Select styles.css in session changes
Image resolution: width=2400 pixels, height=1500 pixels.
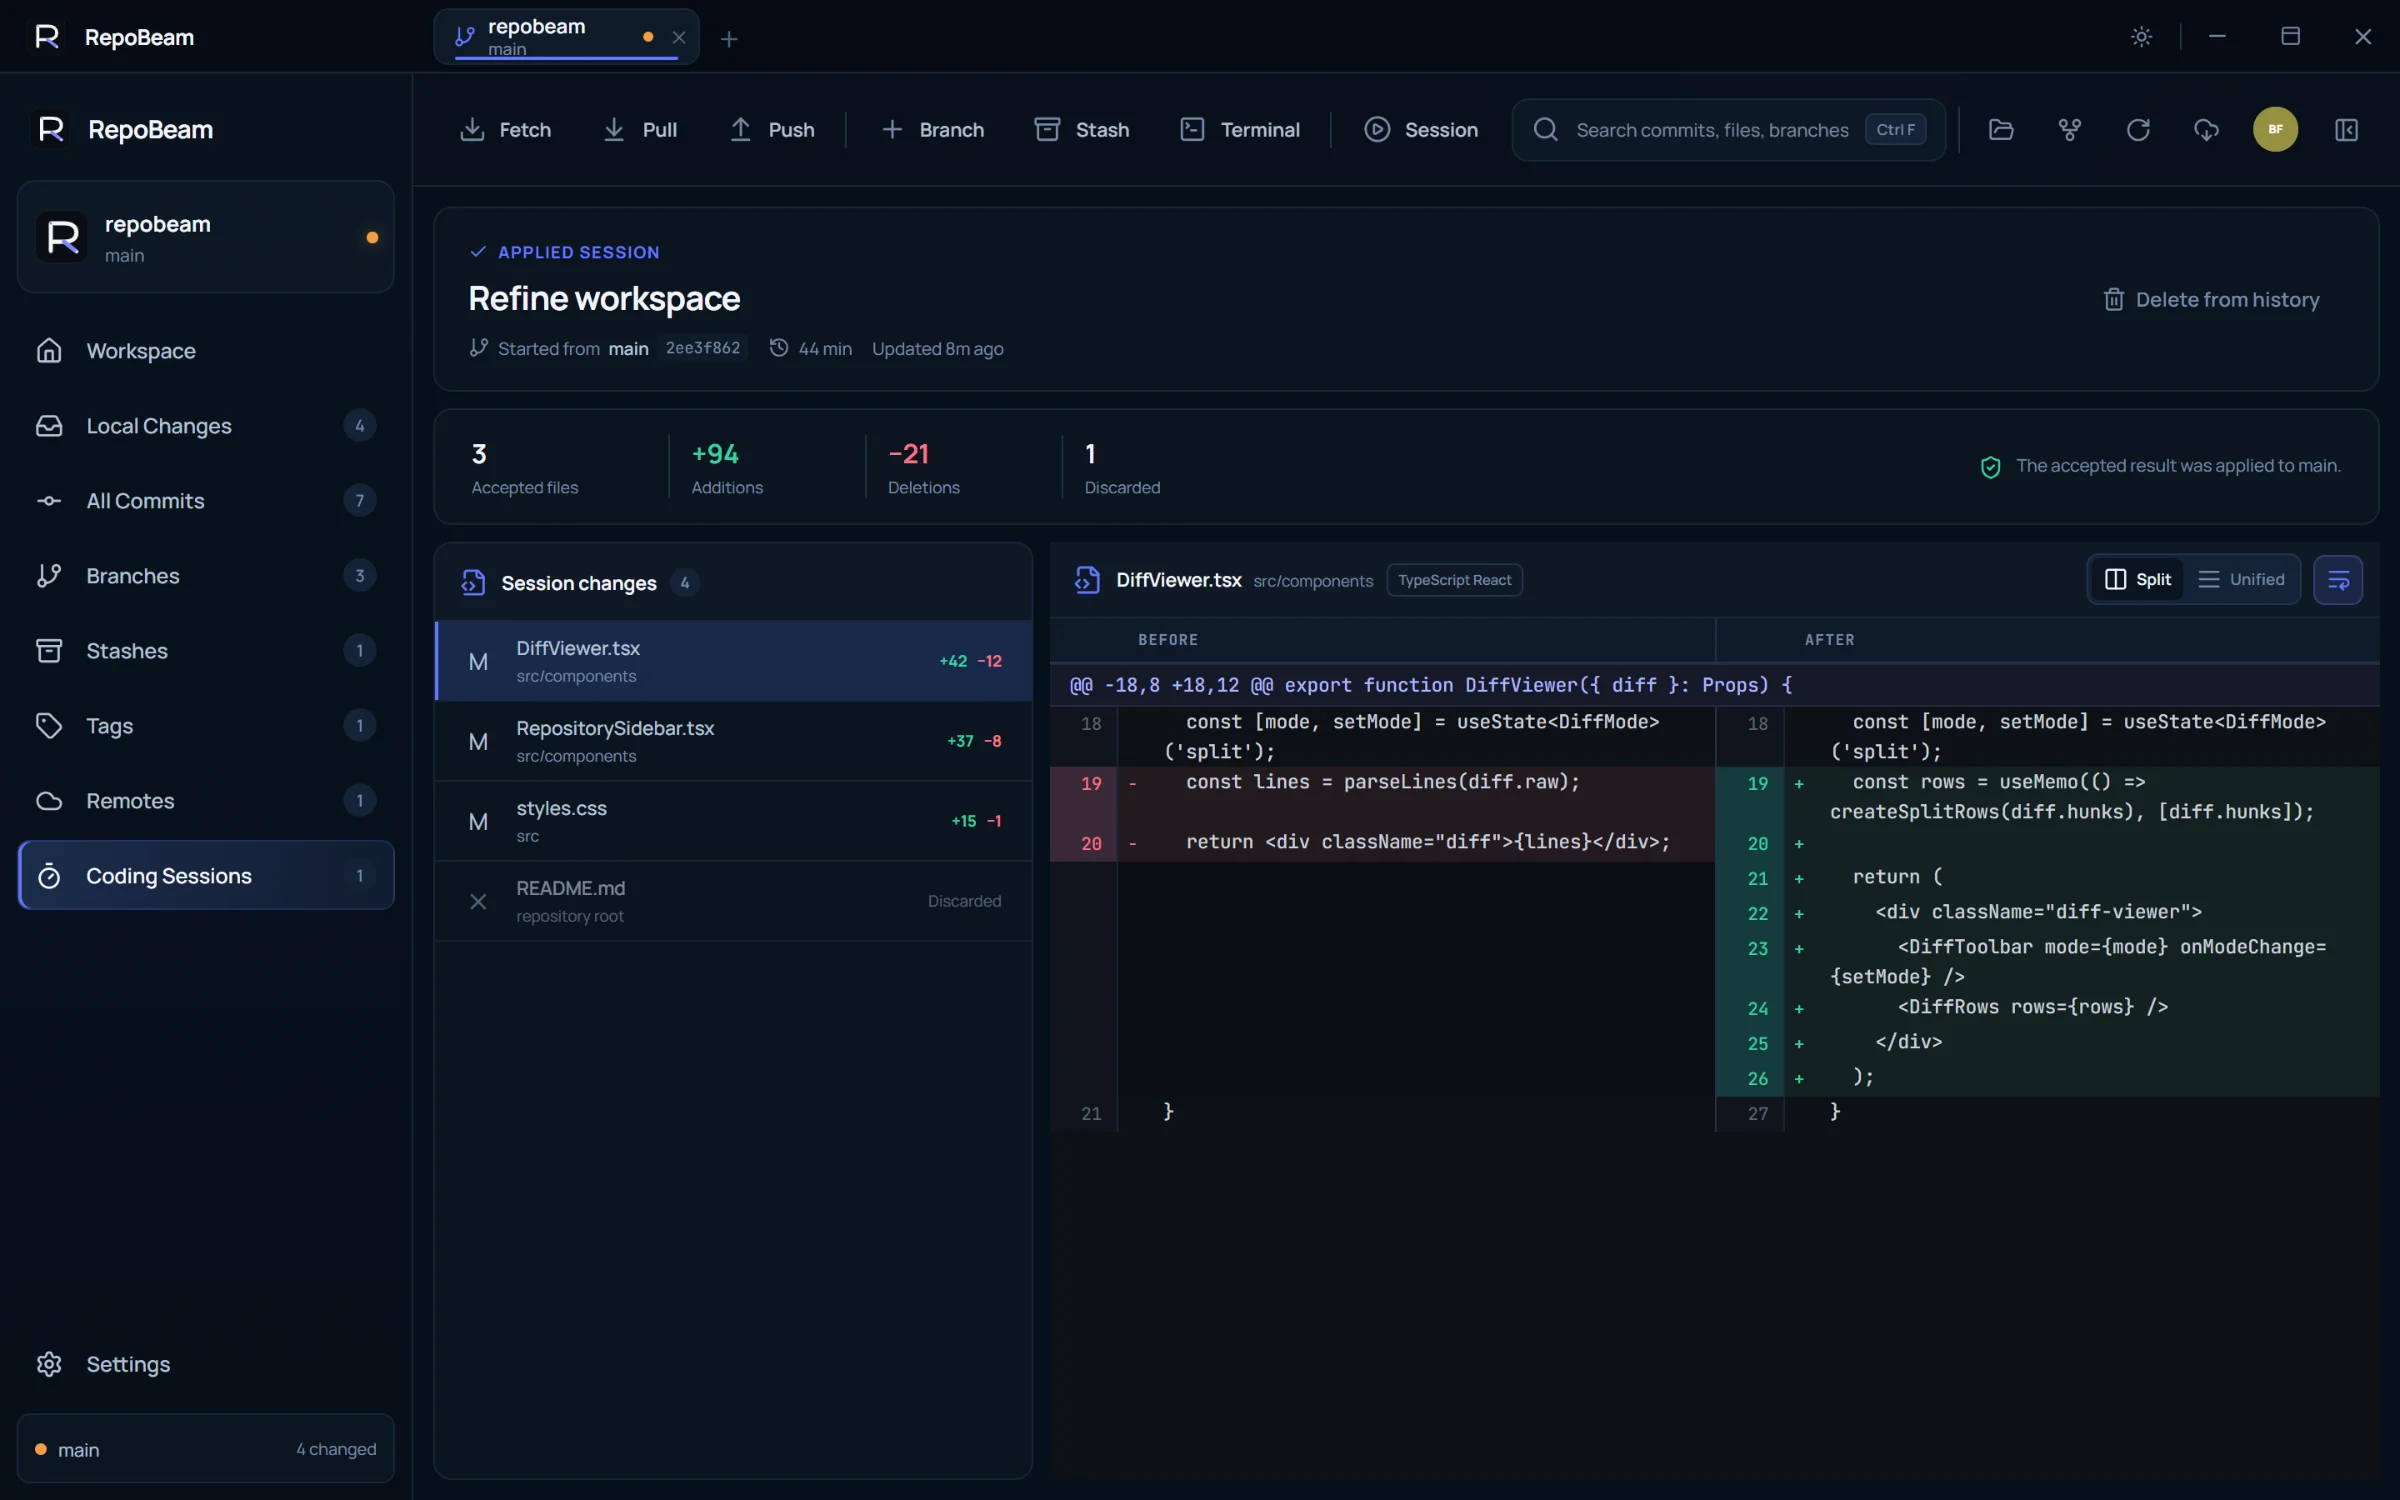coord(734,821)
